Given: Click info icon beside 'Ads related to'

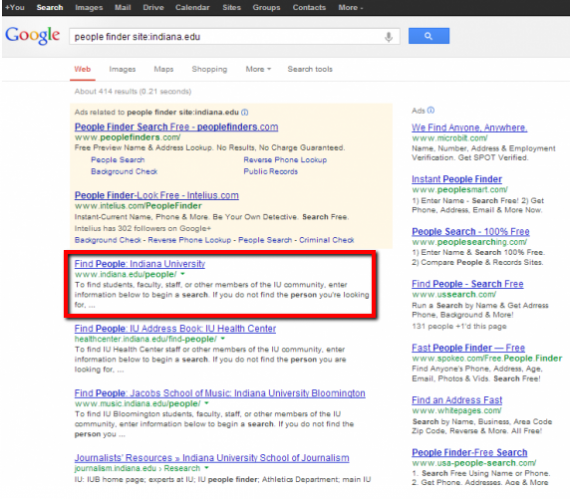Looking at the screenshot, I should (x=245, y=112).
